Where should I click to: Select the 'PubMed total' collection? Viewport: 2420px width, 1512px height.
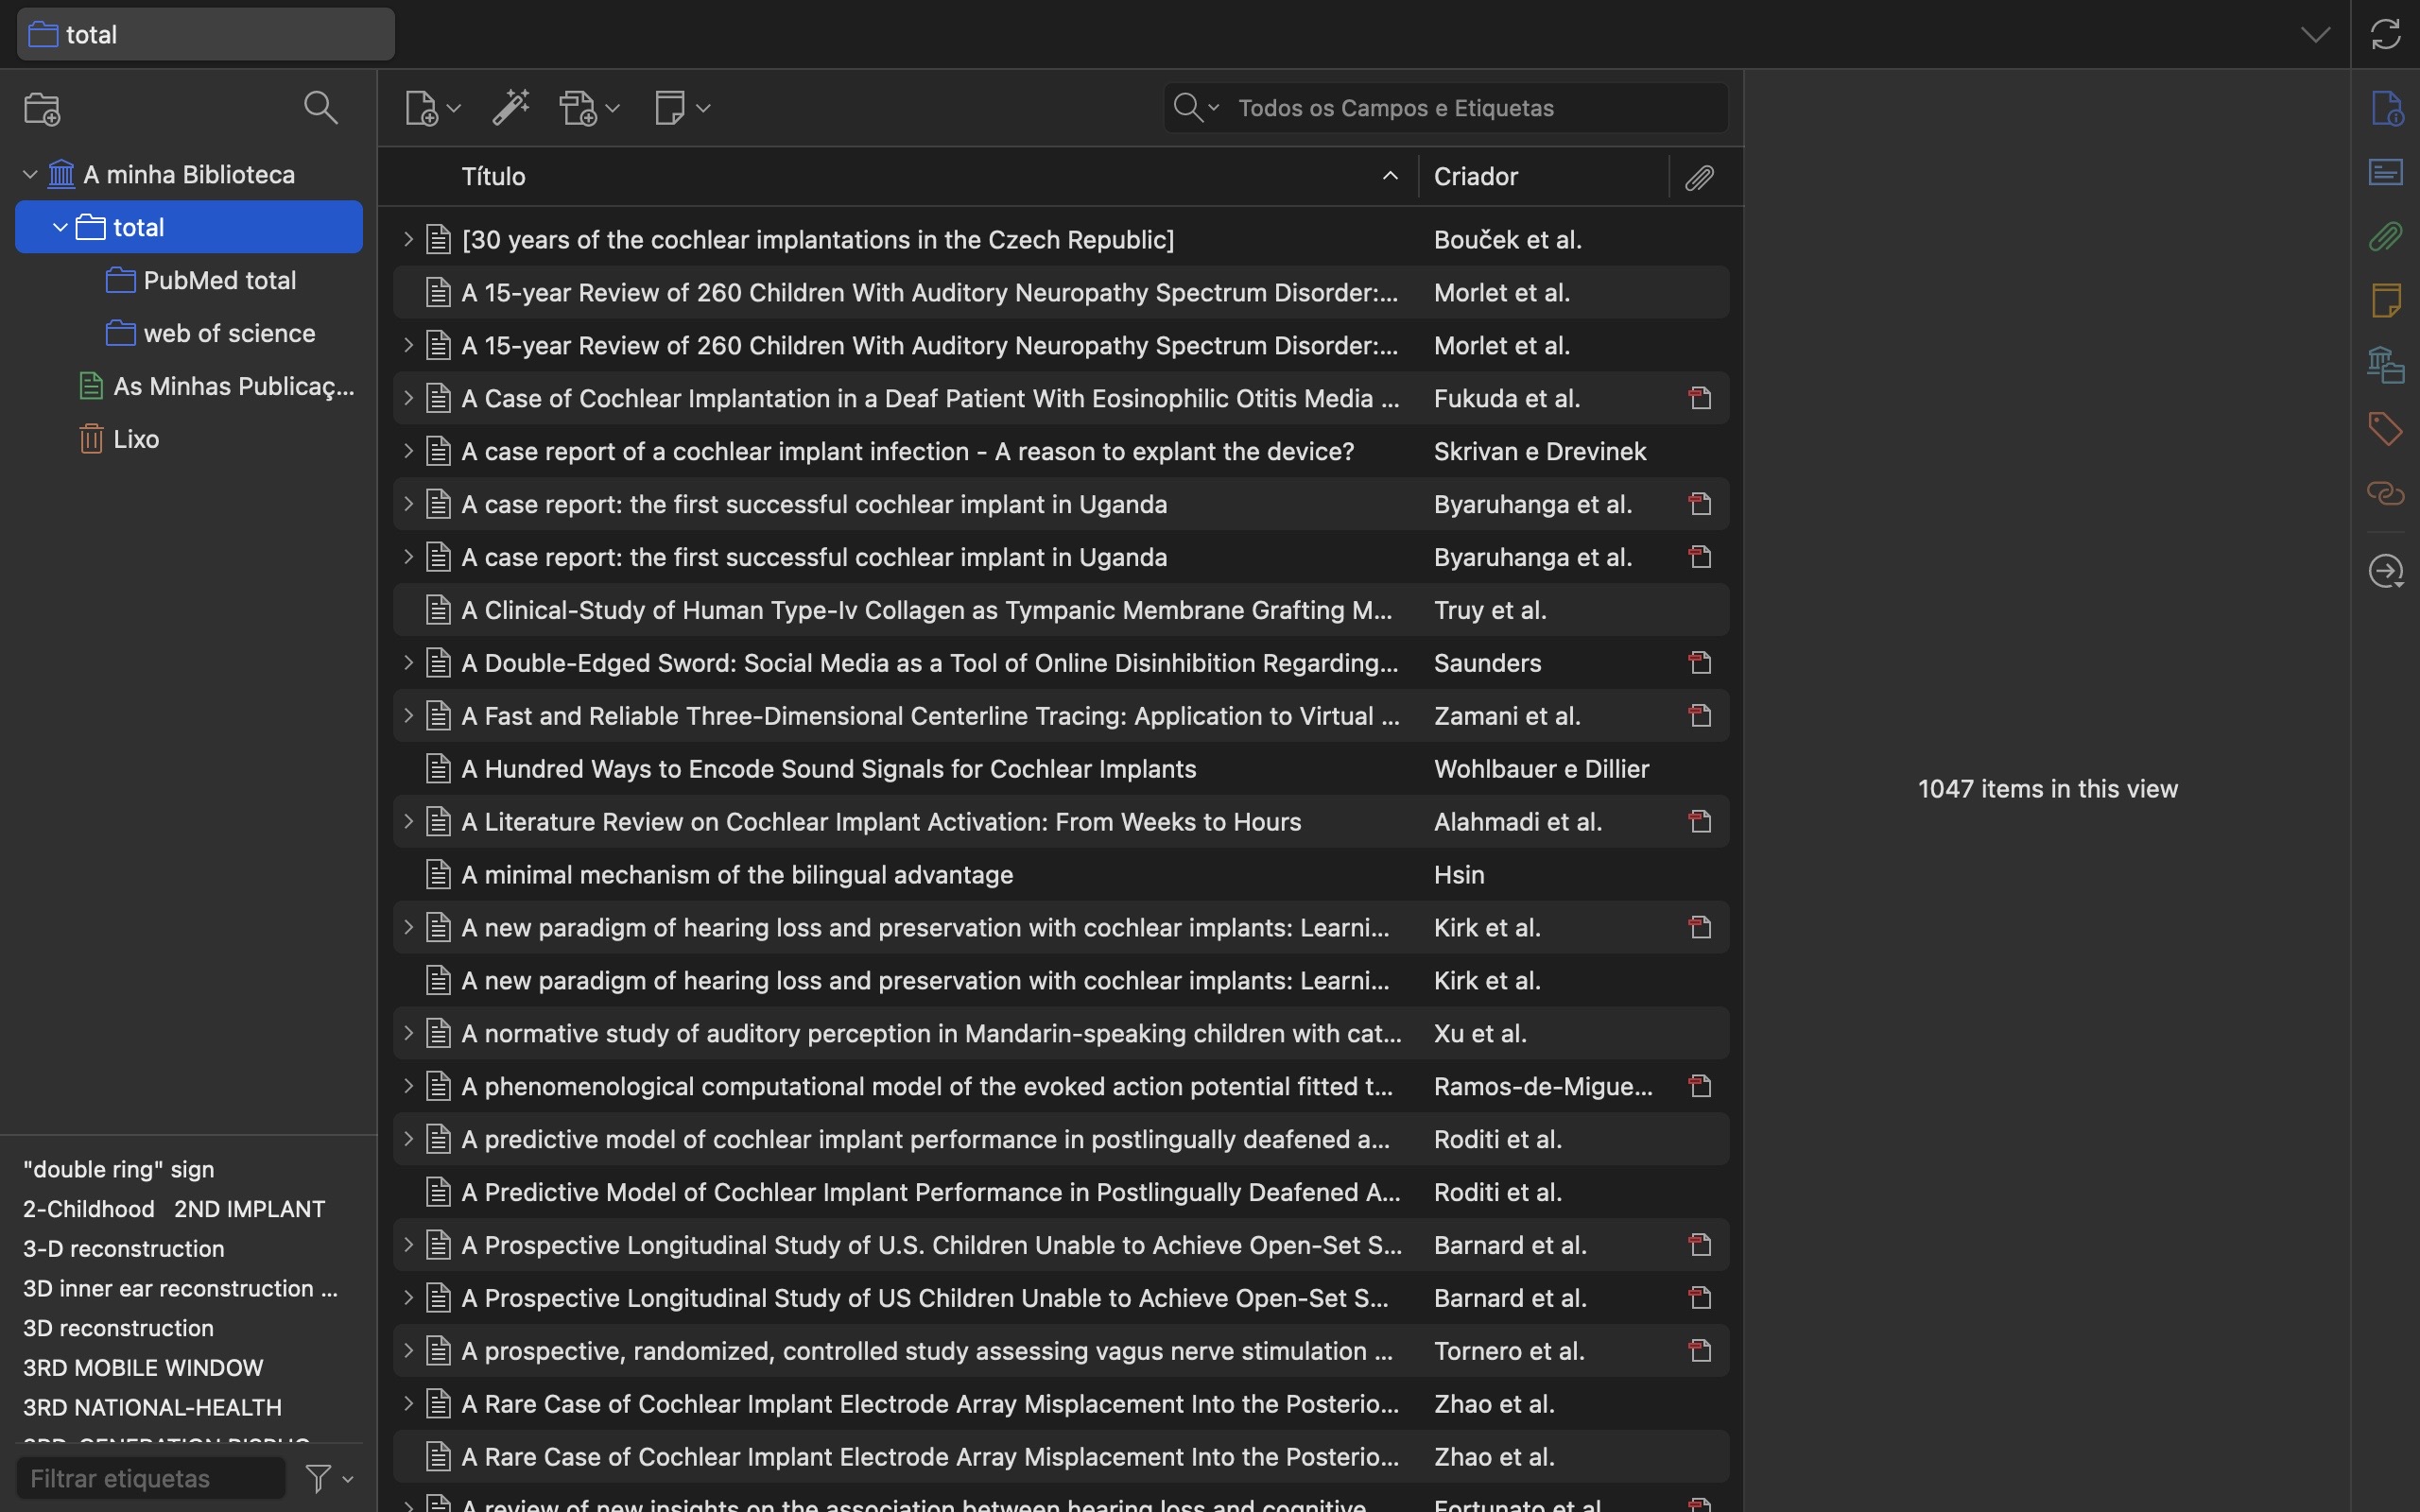[219, 280]
